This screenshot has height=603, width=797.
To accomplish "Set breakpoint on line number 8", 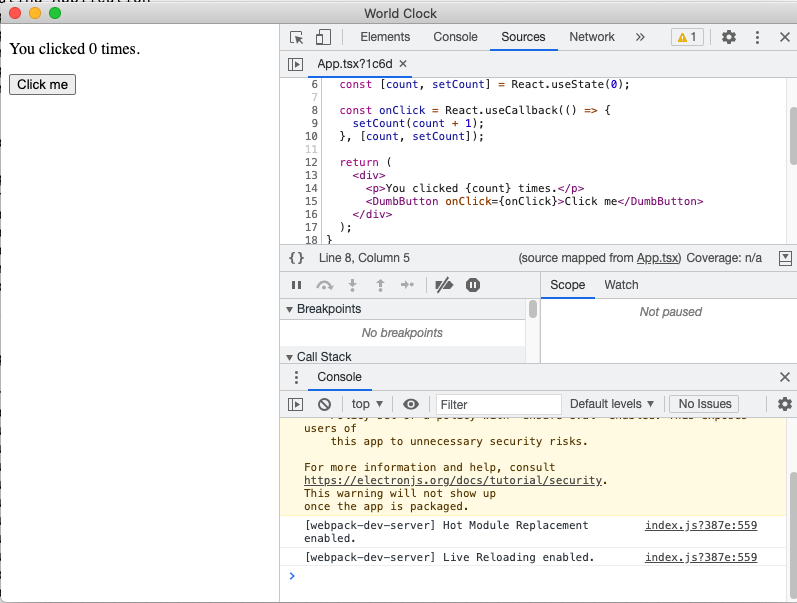I will click(x=314, y=110).
